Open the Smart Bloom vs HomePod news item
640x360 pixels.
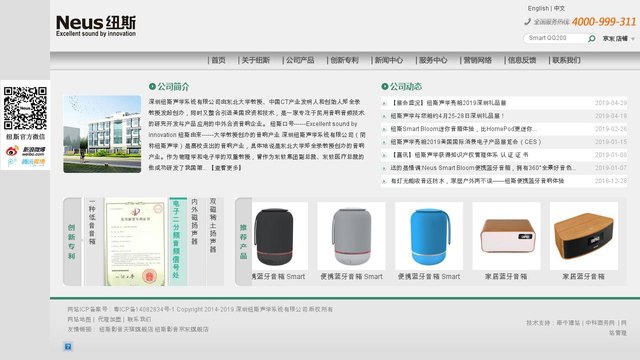click(x=463, y=129)
